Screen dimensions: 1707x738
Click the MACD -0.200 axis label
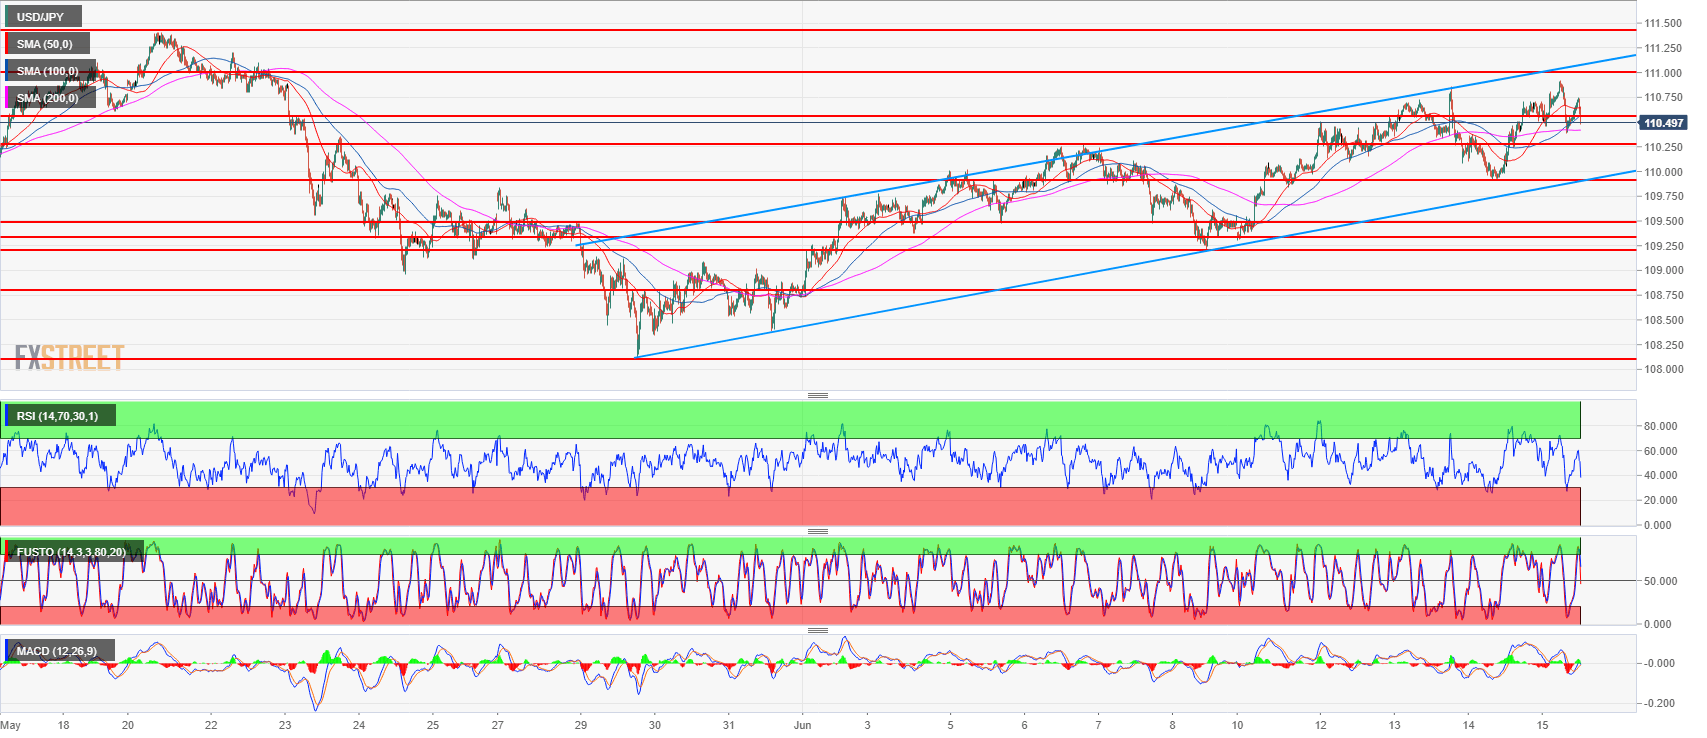click(1659, 703)
